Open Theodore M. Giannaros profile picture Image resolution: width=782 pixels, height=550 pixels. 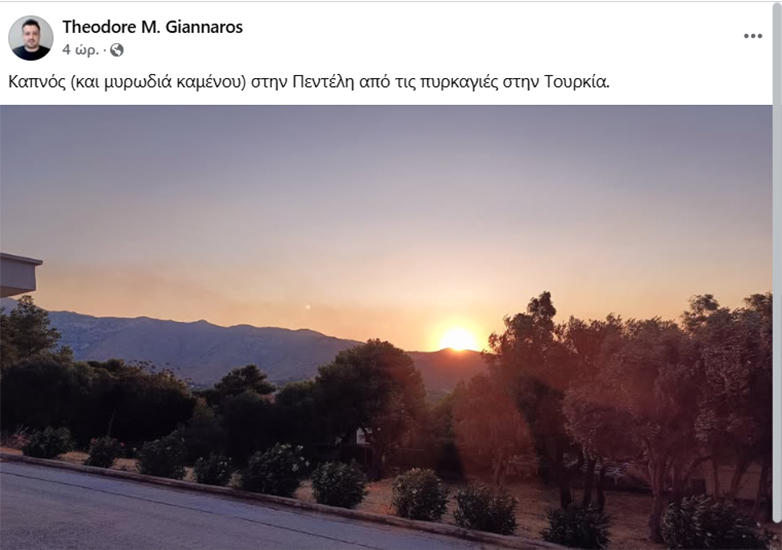click(30, 38)
